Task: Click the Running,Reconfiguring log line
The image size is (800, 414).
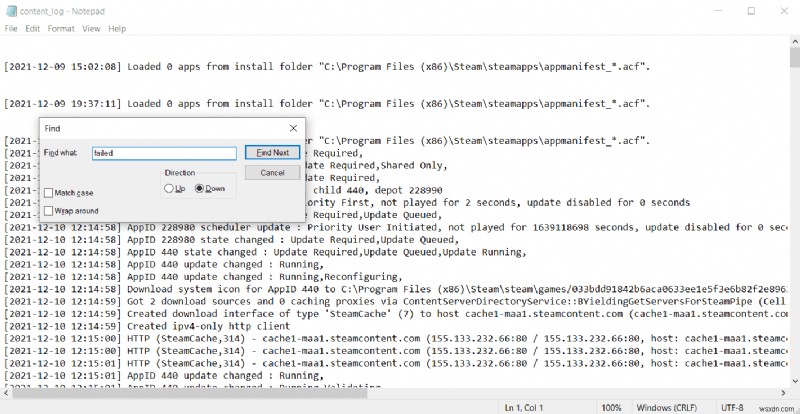Action: (203, 277)
